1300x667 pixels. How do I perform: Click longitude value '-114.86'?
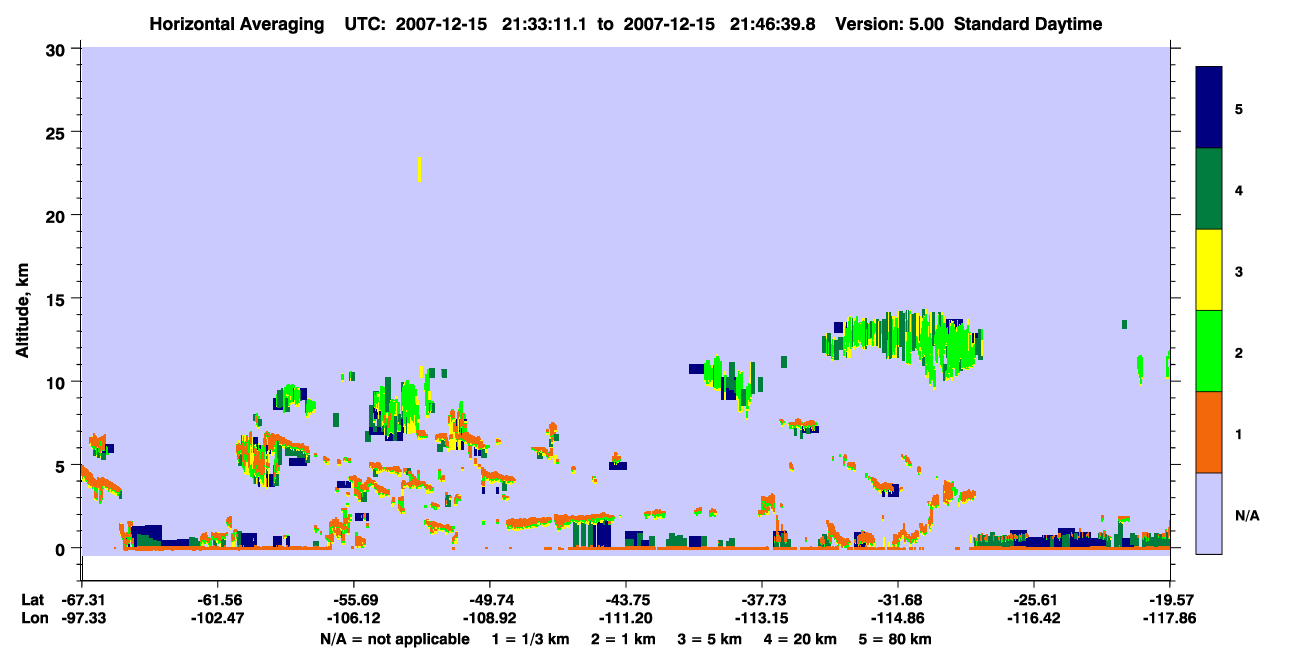coord(898,618)
